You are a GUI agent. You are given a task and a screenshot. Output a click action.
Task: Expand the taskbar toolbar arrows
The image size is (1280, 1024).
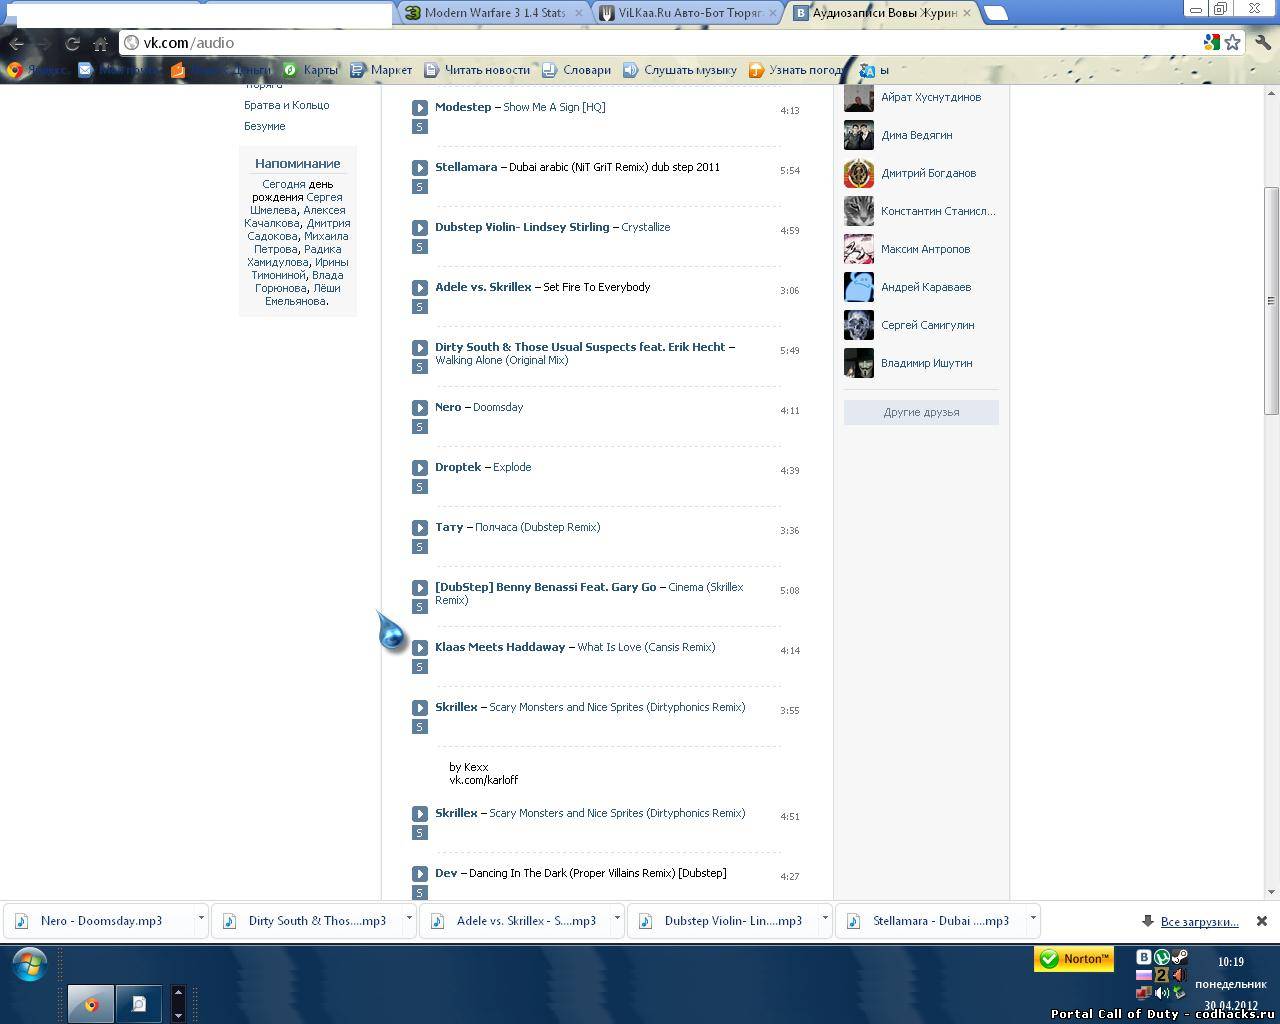point(178,1003)
